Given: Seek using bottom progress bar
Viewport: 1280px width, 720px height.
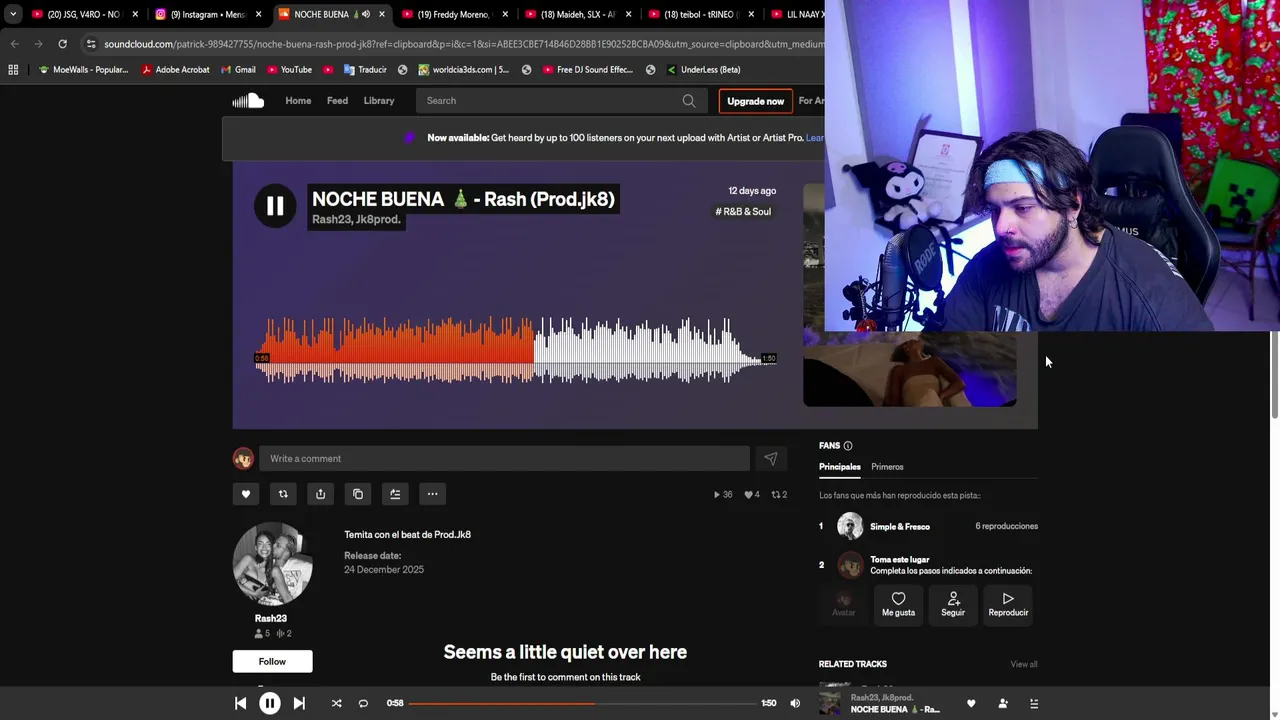Looking at the screenshot, I should coord(582,703).
